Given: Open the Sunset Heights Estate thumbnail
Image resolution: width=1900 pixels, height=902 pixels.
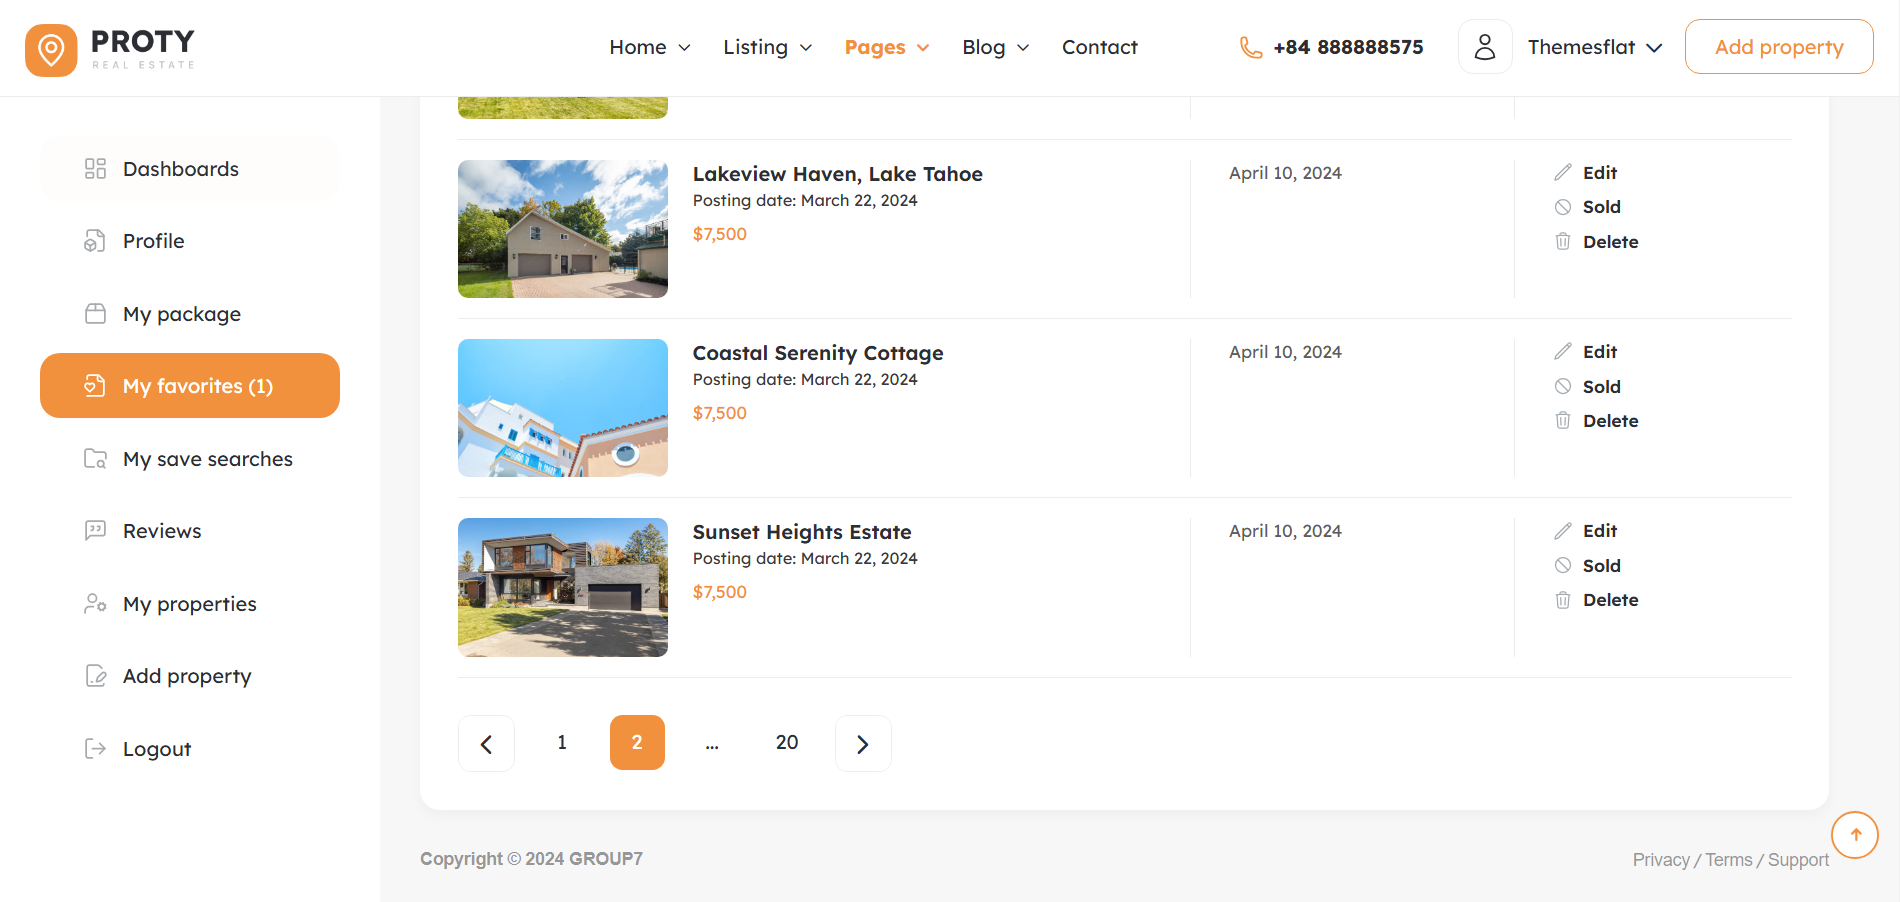Looking at the screenshot, I should point(563,587).
